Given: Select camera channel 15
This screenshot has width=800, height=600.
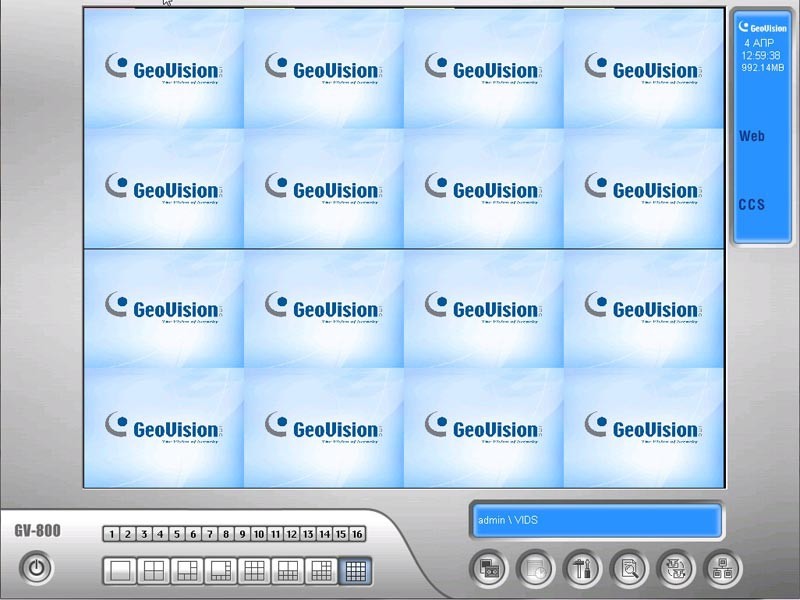Looking at the screenshot, I should tap(341, 534).
